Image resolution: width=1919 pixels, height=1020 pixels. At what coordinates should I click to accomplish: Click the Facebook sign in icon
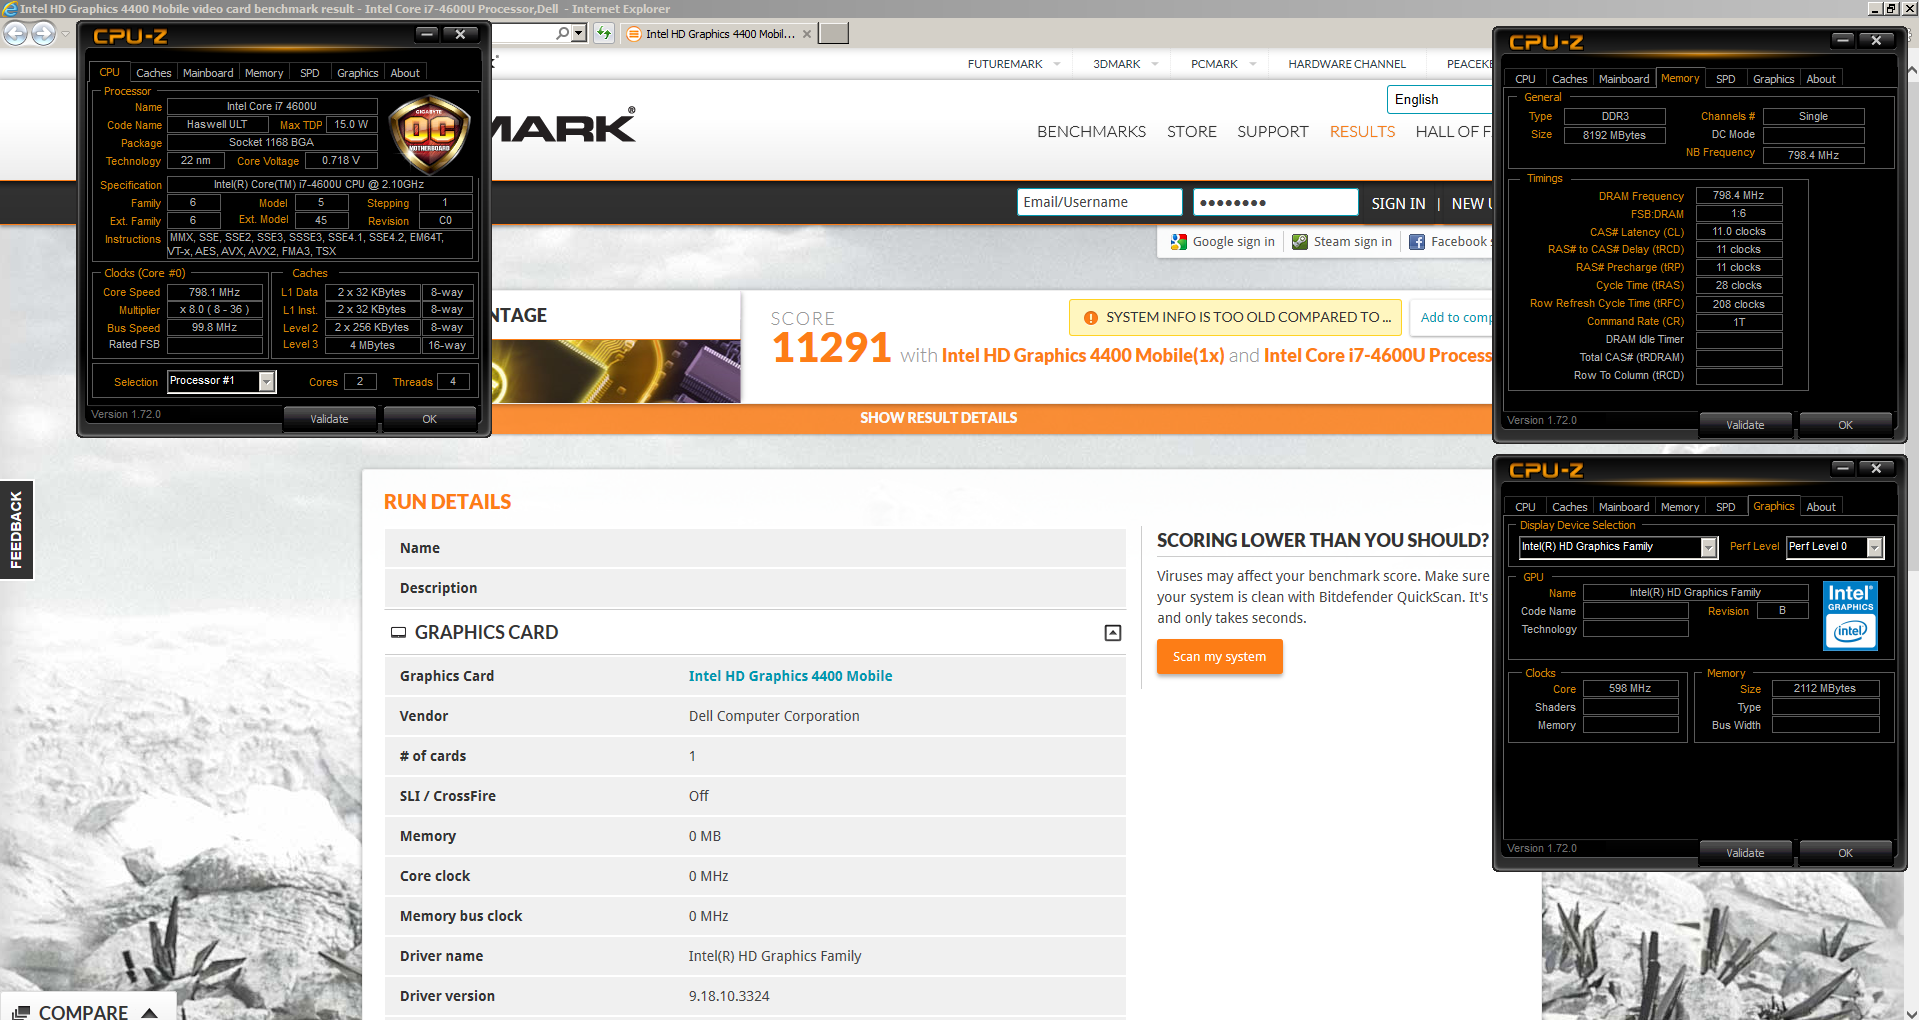[x=1417, y=242]
